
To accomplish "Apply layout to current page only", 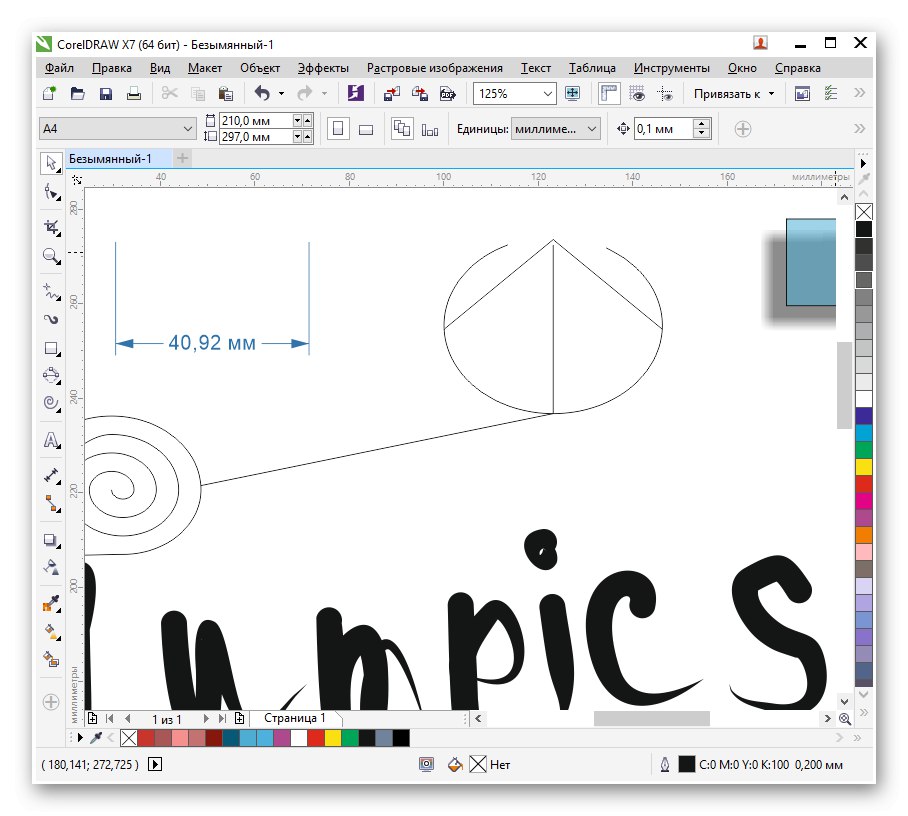I will point(430,130).
